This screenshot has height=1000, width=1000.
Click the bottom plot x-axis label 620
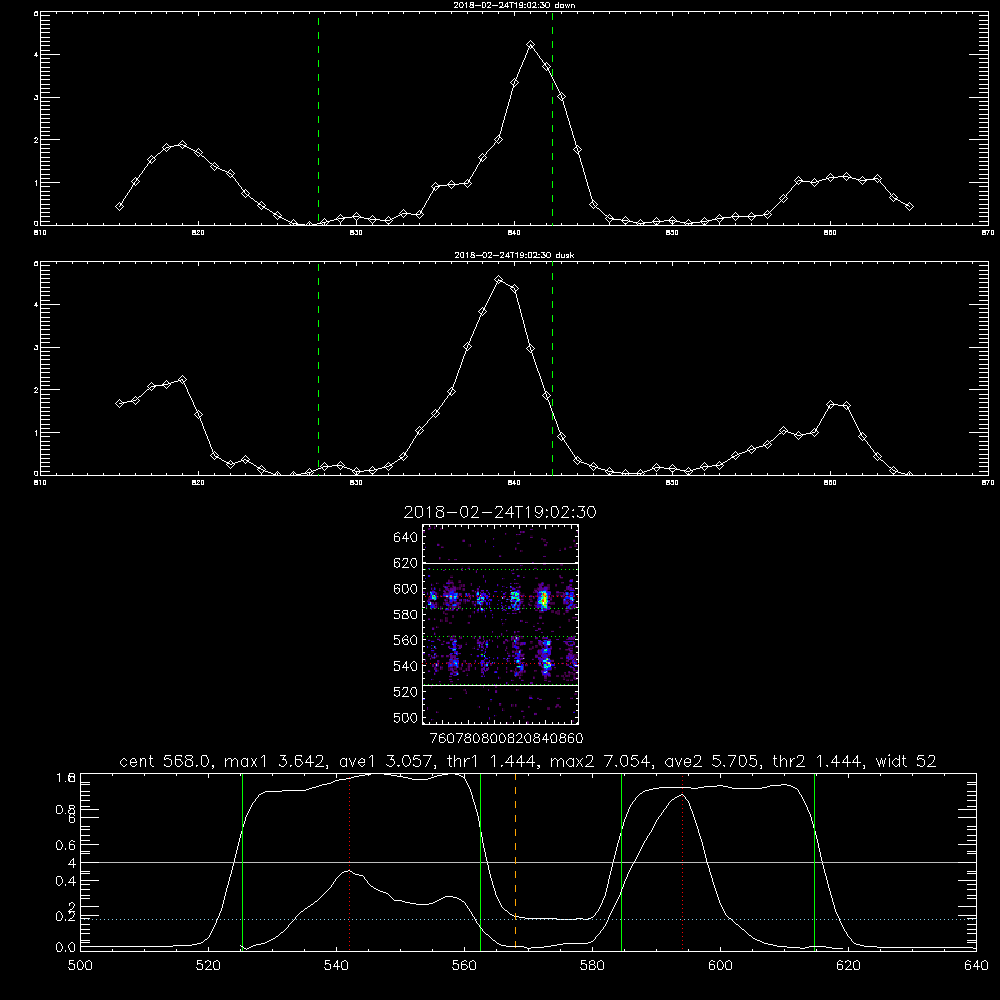(x=848, y=966)
